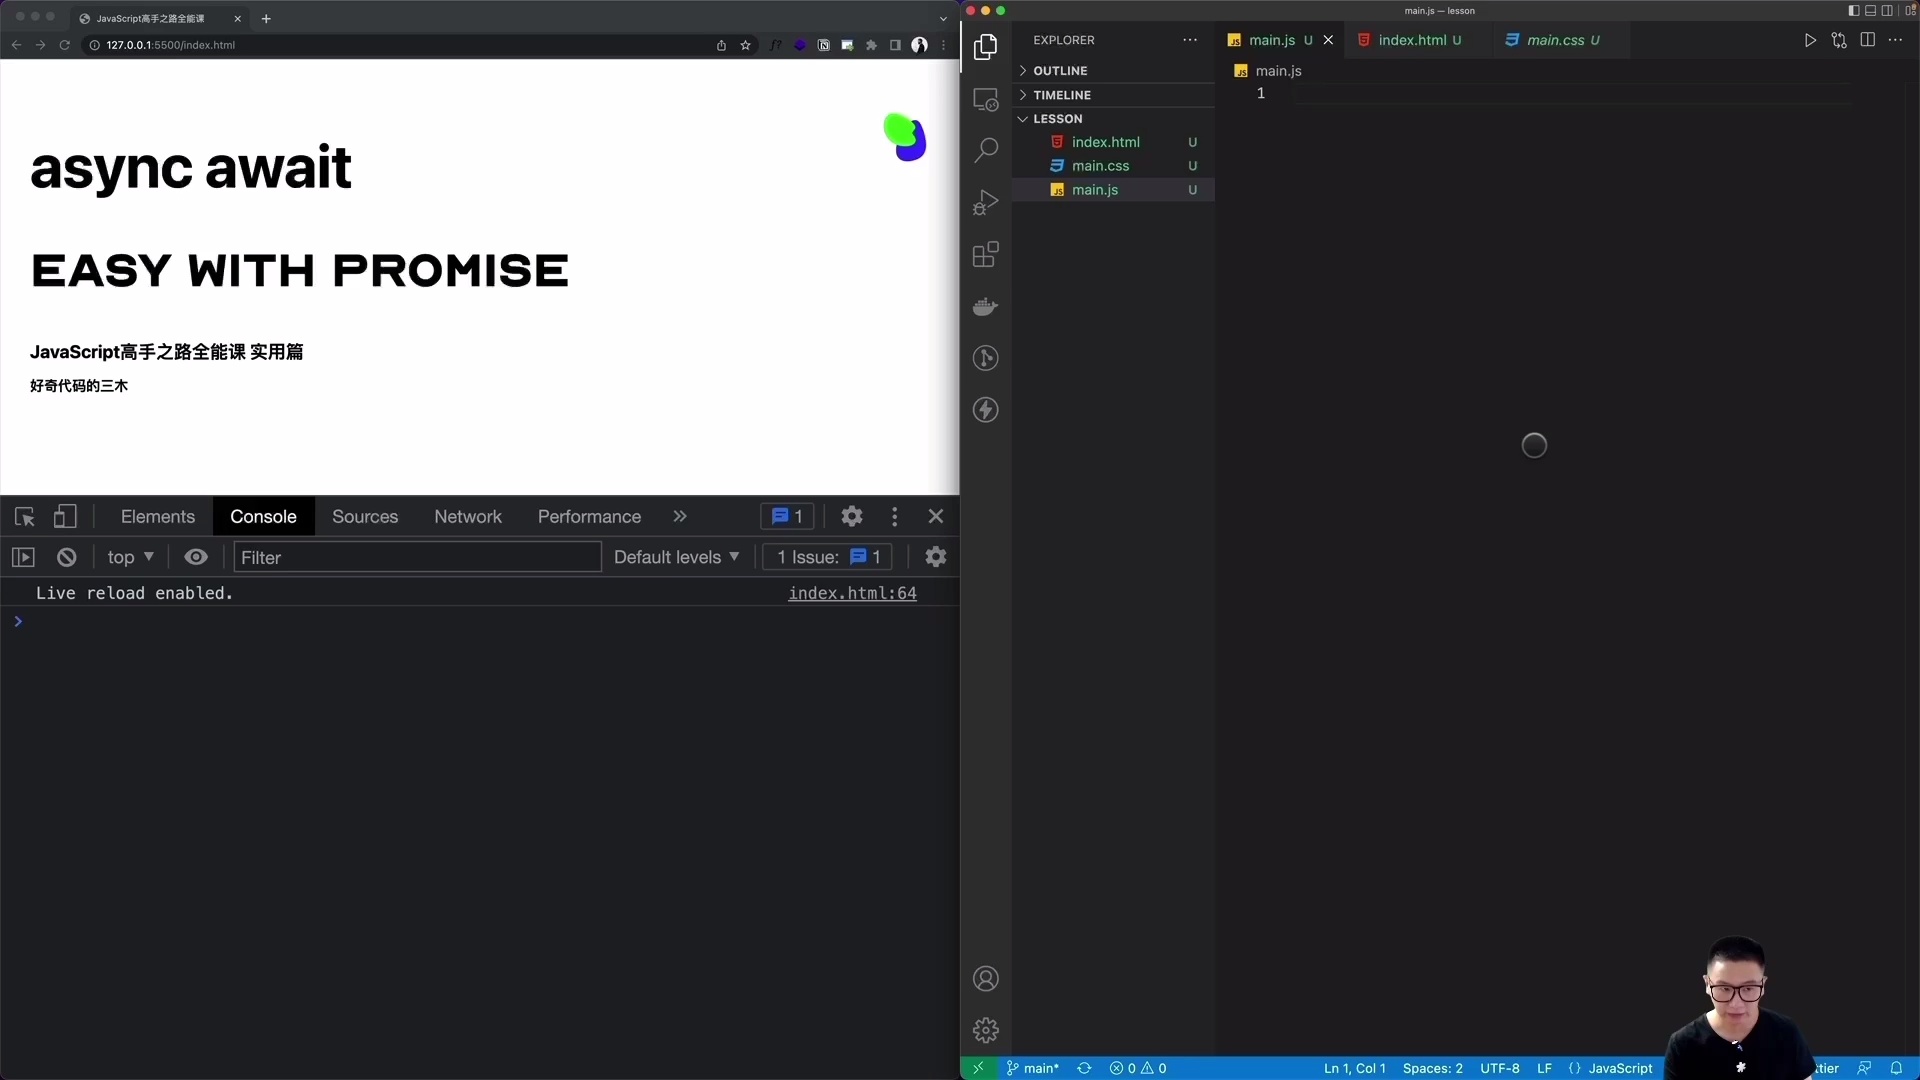Viewport: 1920px width, 1080px height.
Task: Split the editor with the split icon
Action: [x=1868, y=40]
